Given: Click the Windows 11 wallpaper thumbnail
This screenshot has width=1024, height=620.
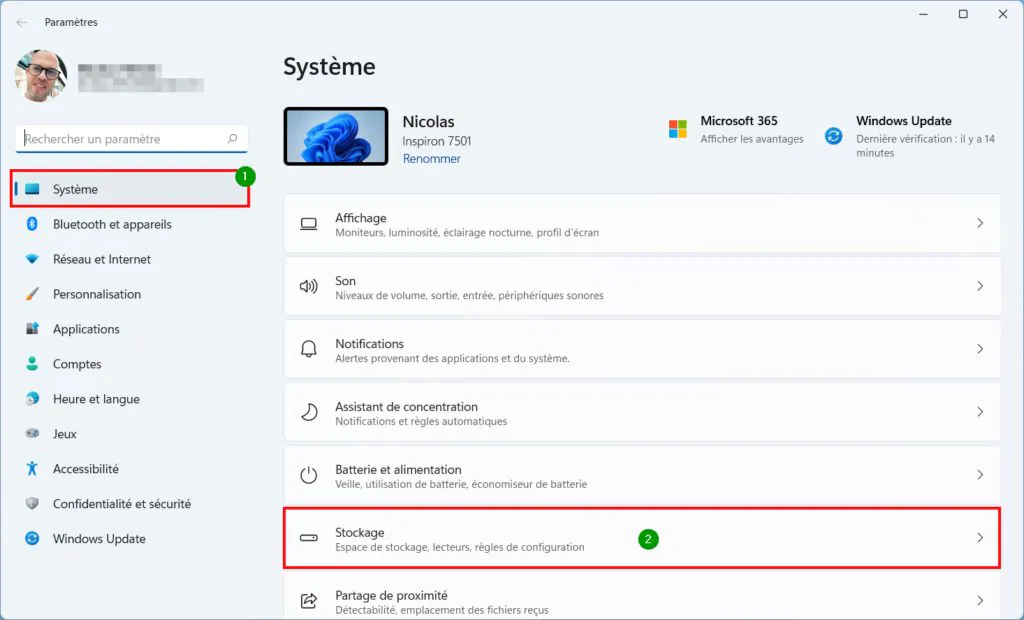Looking at the screenshot, I should point(336,137).
